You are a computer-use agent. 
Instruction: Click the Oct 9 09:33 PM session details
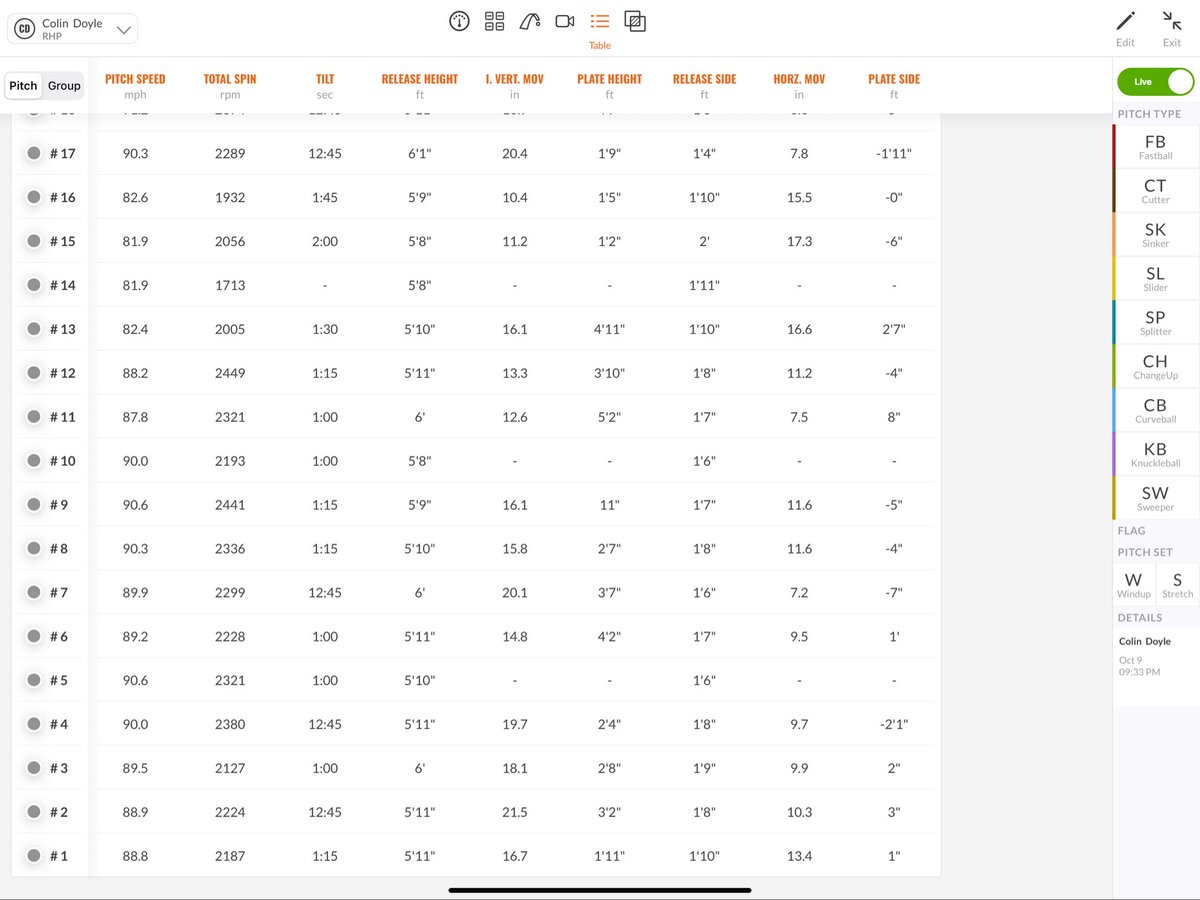pyautogui.click(x=1139, y=666)
